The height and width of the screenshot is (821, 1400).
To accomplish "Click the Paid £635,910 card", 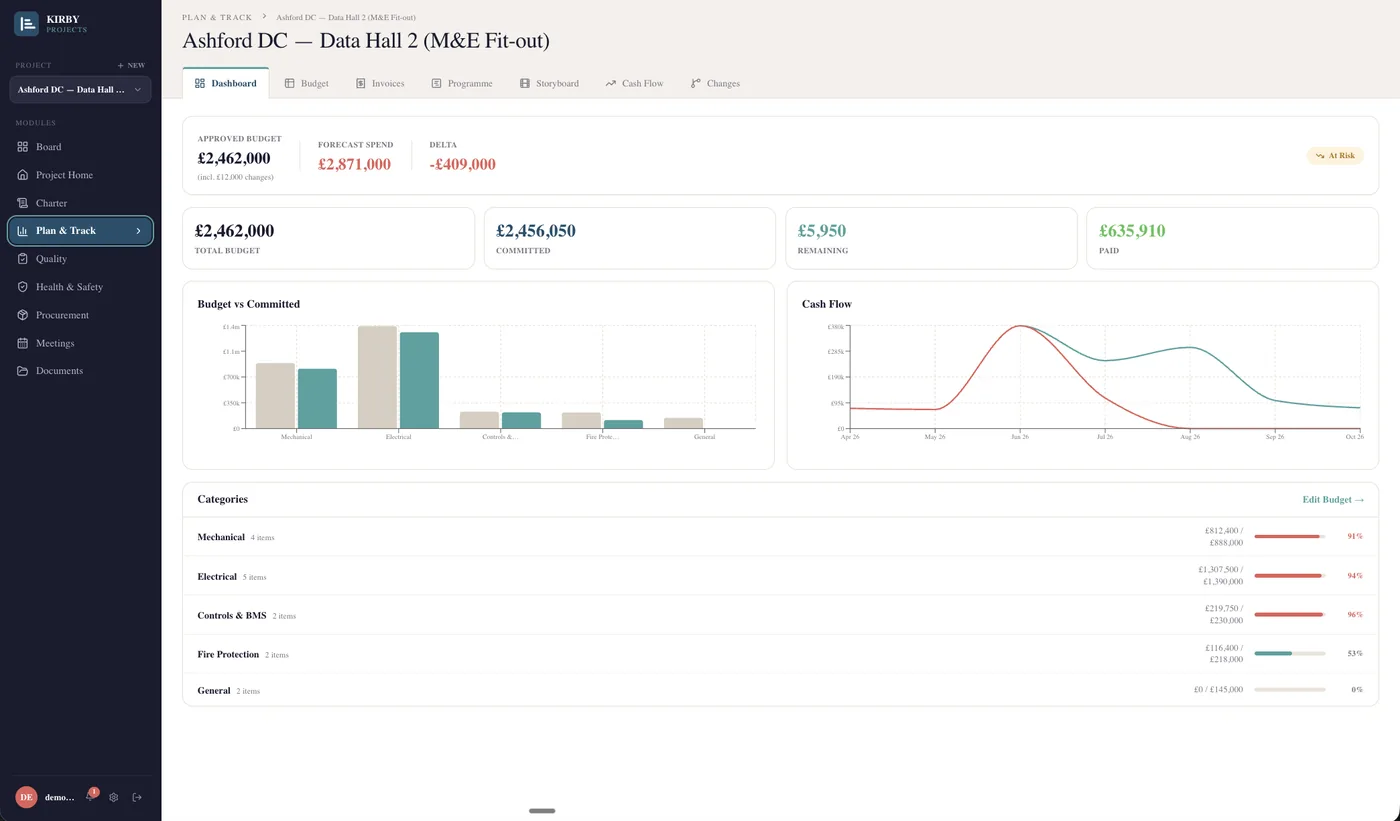I will 1232,238.
